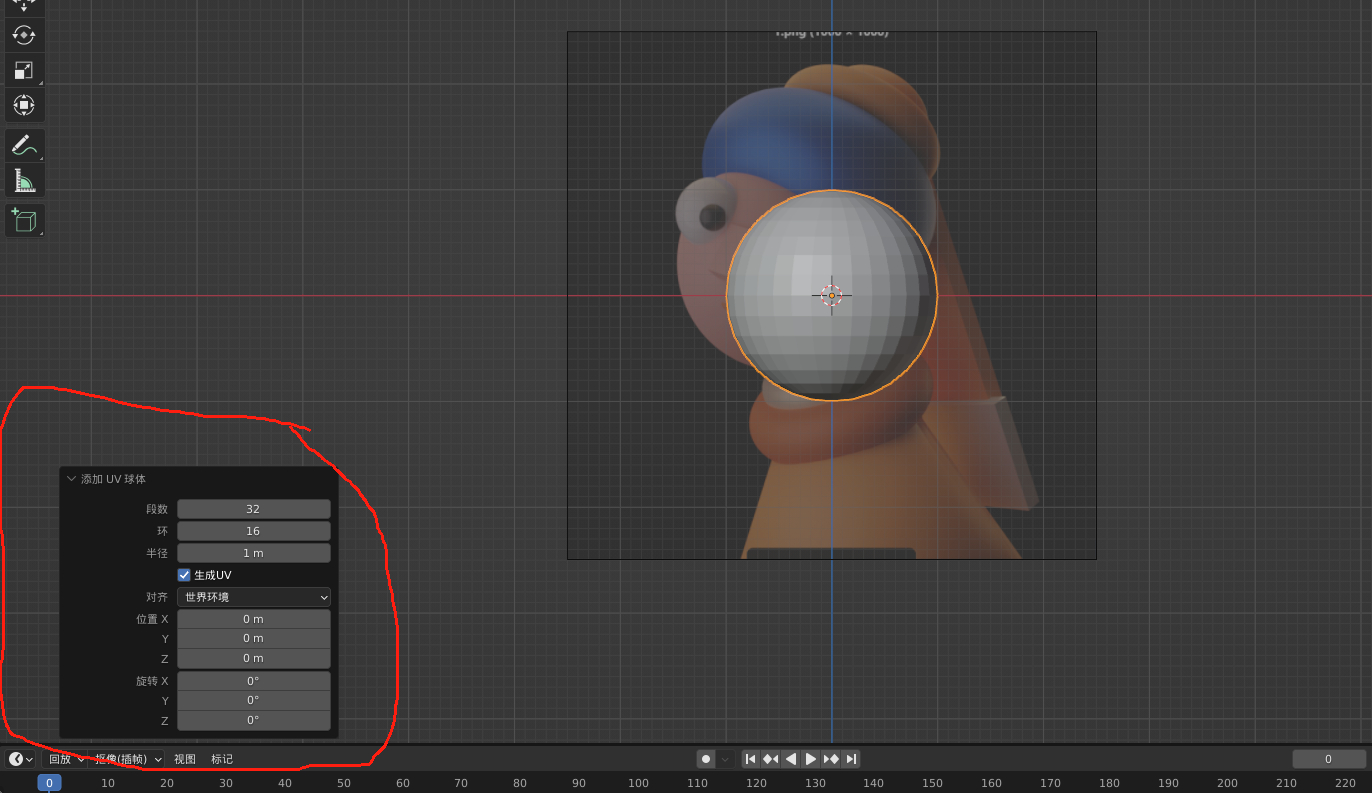Click the current frame number field
This screenshot has height=793, width=1372.
pyautogui.click(x=1329, y=759)
